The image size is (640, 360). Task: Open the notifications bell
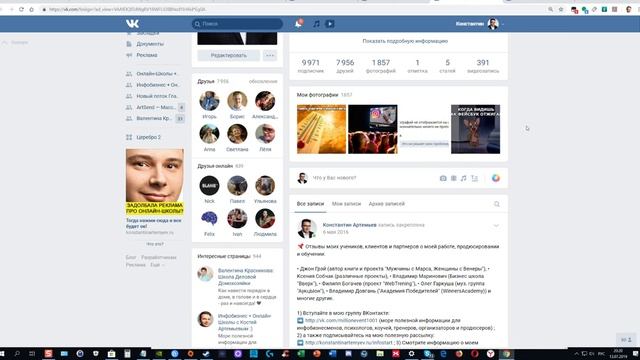click(x=298, y=24)
